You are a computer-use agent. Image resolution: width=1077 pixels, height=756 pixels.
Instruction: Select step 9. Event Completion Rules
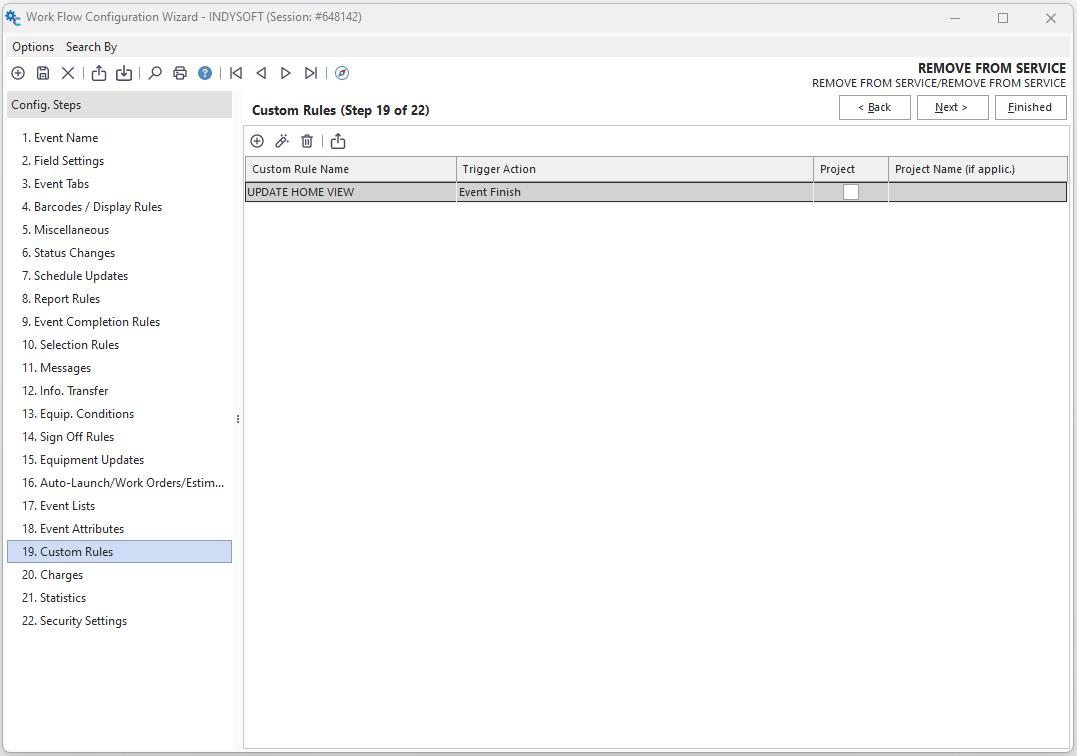(x=120, y=322)
